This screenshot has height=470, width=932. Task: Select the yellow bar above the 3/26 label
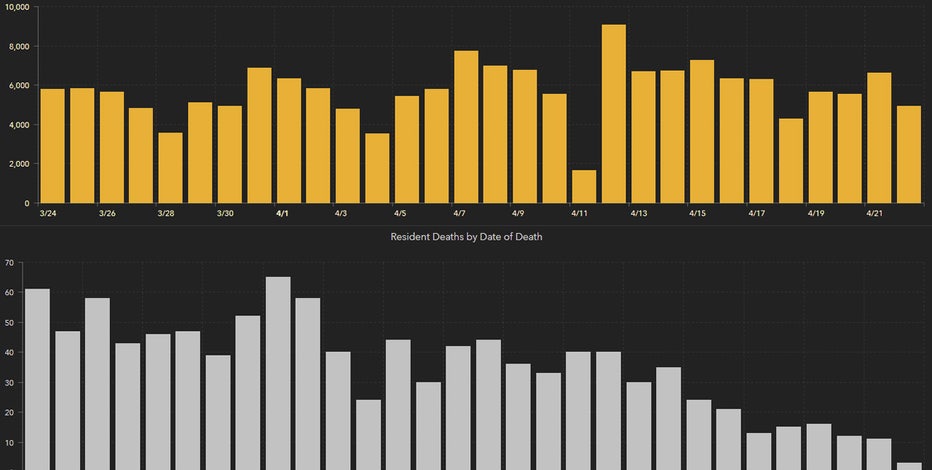point(112,147)
